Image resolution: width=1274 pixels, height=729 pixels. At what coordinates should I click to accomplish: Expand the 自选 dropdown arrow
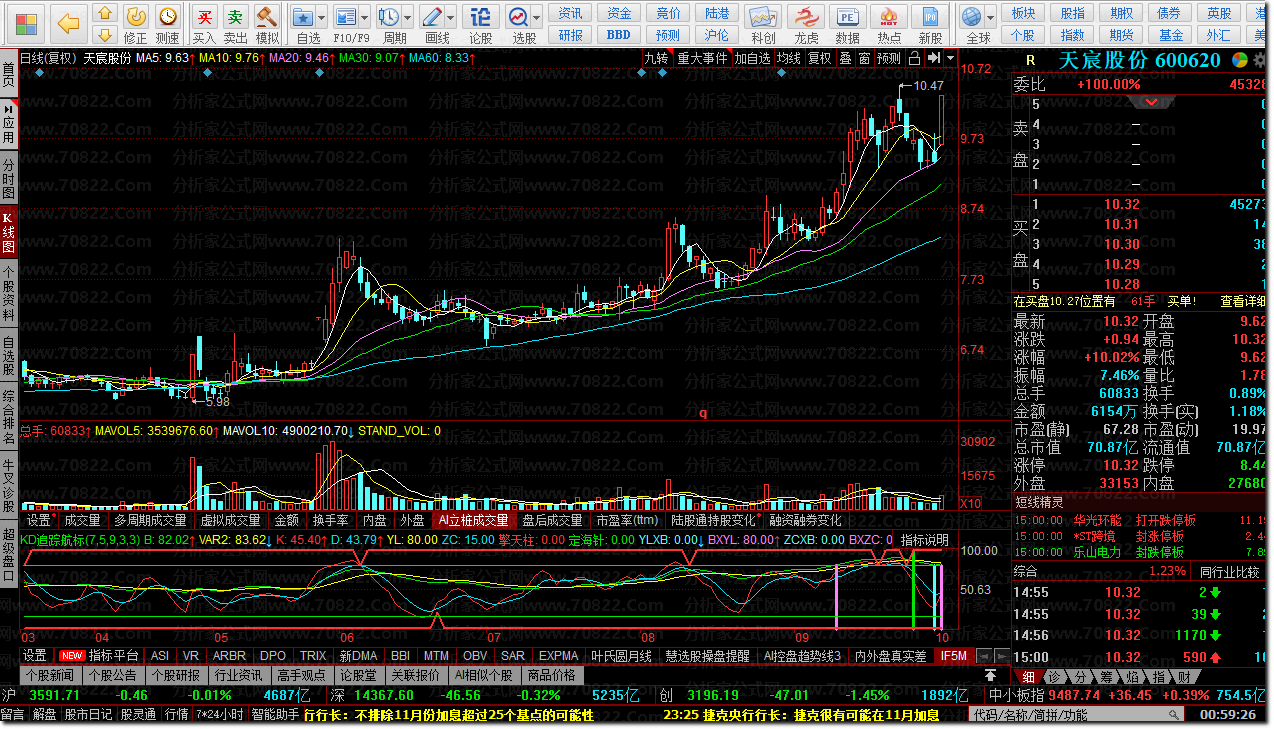point(323,17)
